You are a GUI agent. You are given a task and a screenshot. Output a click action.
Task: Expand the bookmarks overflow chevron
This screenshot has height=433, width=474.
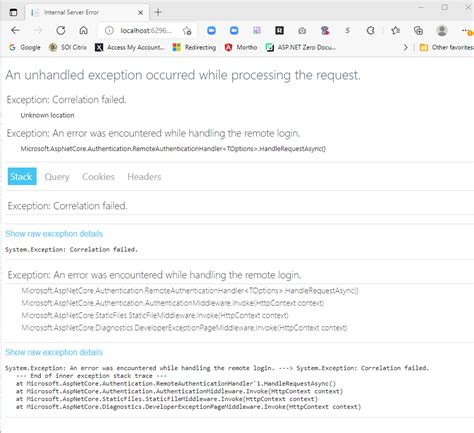(405, 47)
